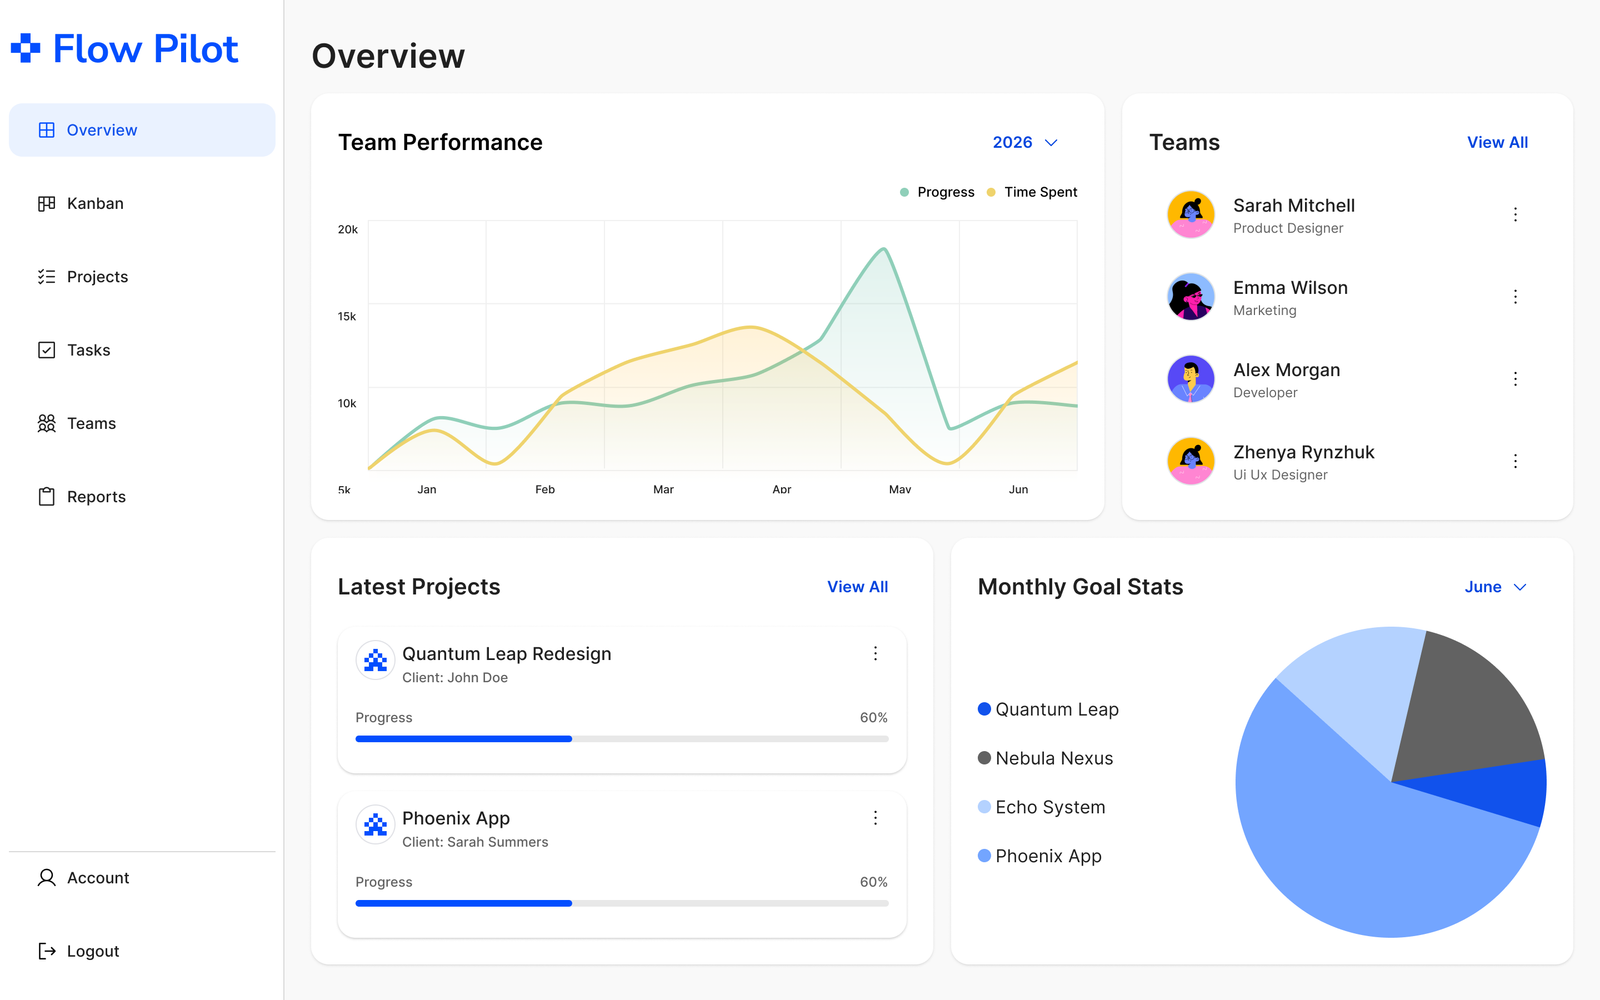The image size is (1600, 1000).
Task: Click the Quantum Leap Redesign title
Action: click(507, 654)
